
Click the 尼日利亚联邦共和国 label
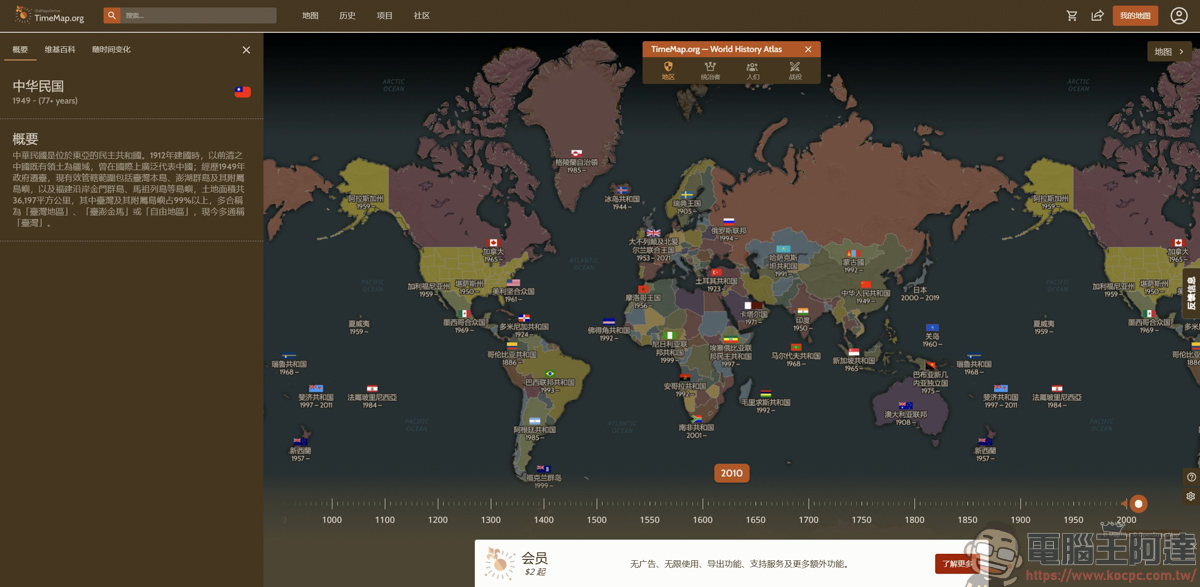670,348
